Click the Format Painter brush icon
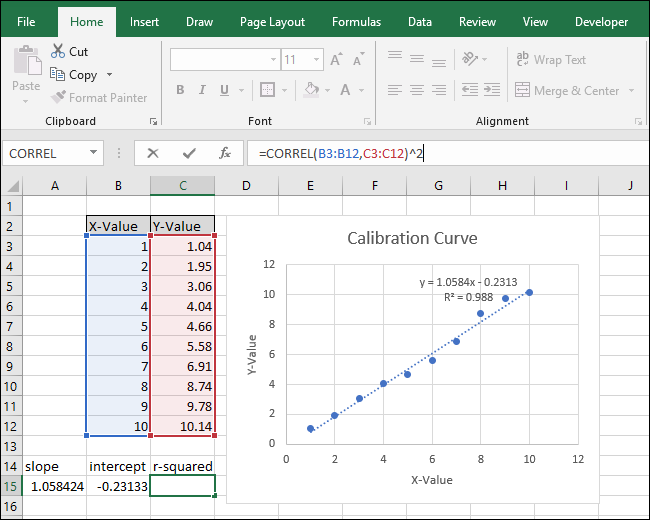The width and height of the screenshot is (650, 520). 57,98
